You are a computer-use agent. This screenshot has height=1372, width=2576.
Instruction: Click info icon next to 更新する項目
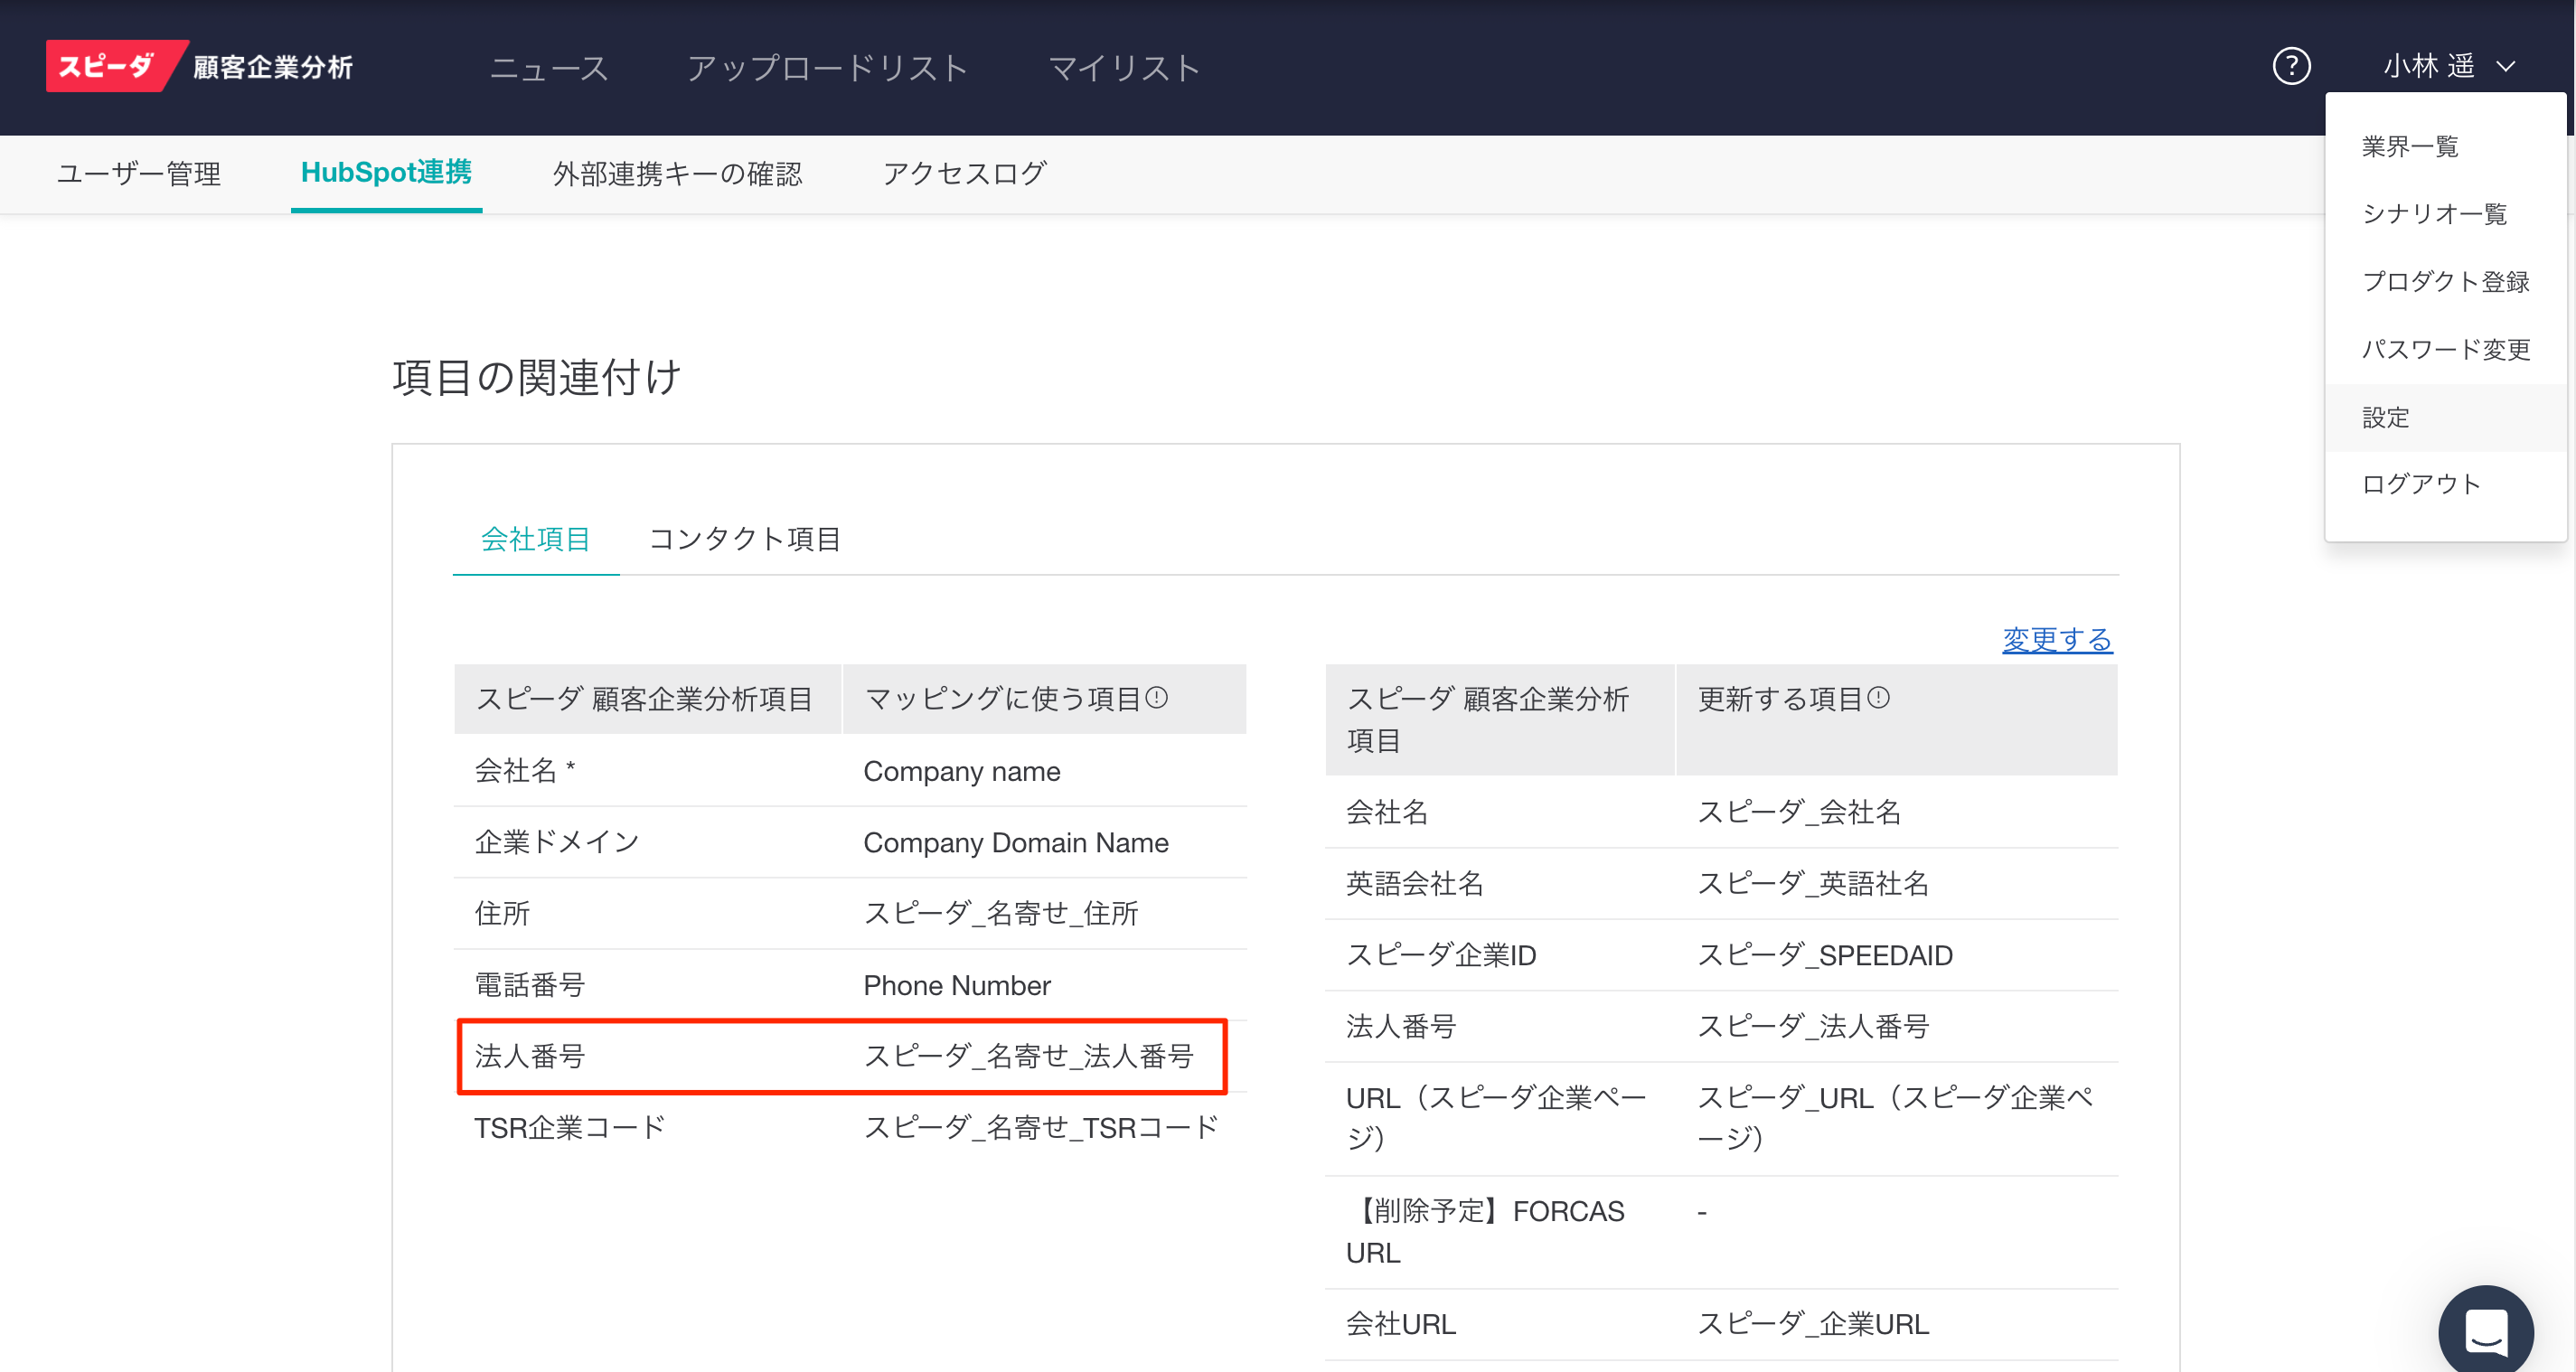pos(1879,698)
